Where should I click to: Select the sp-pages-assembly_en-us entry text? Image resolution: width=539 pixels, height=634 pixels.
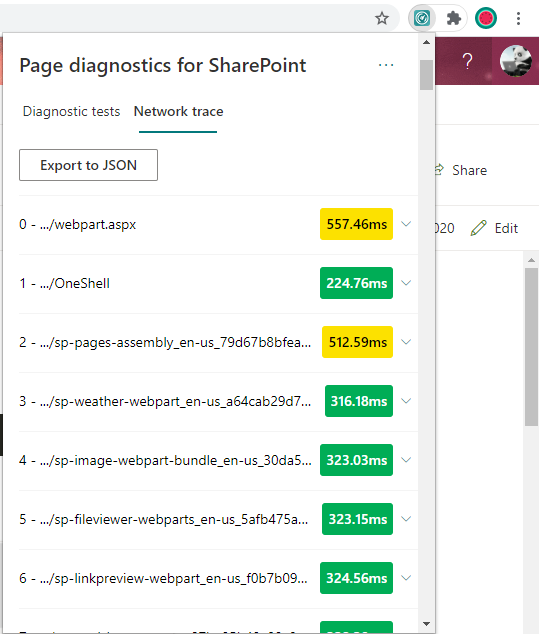[x=165, y=342]
